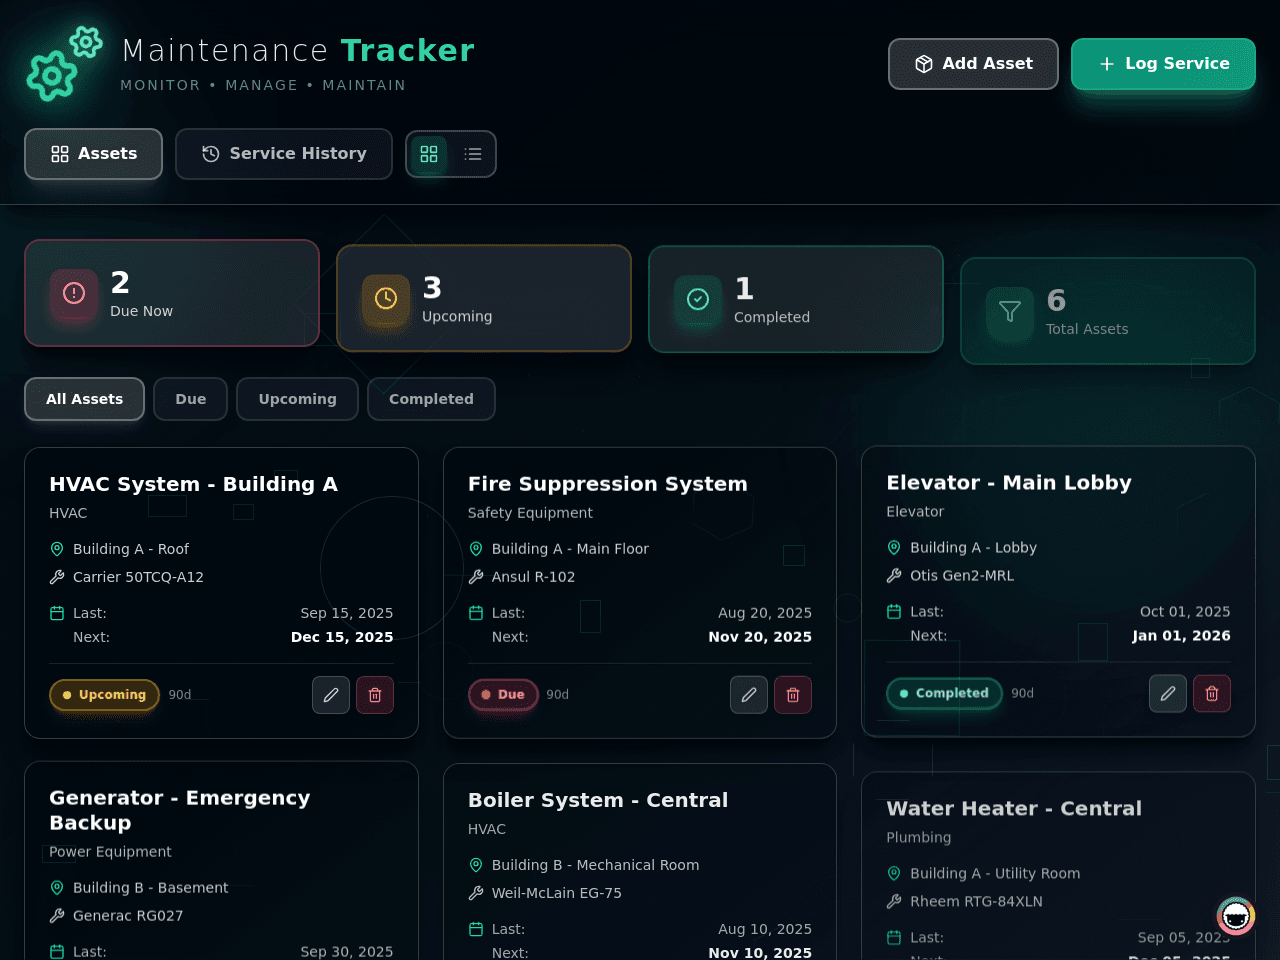The image size is (1280, 960).
Task: Select the Due Now summary card
Action: pyautogui.click(x=172, y=293)
